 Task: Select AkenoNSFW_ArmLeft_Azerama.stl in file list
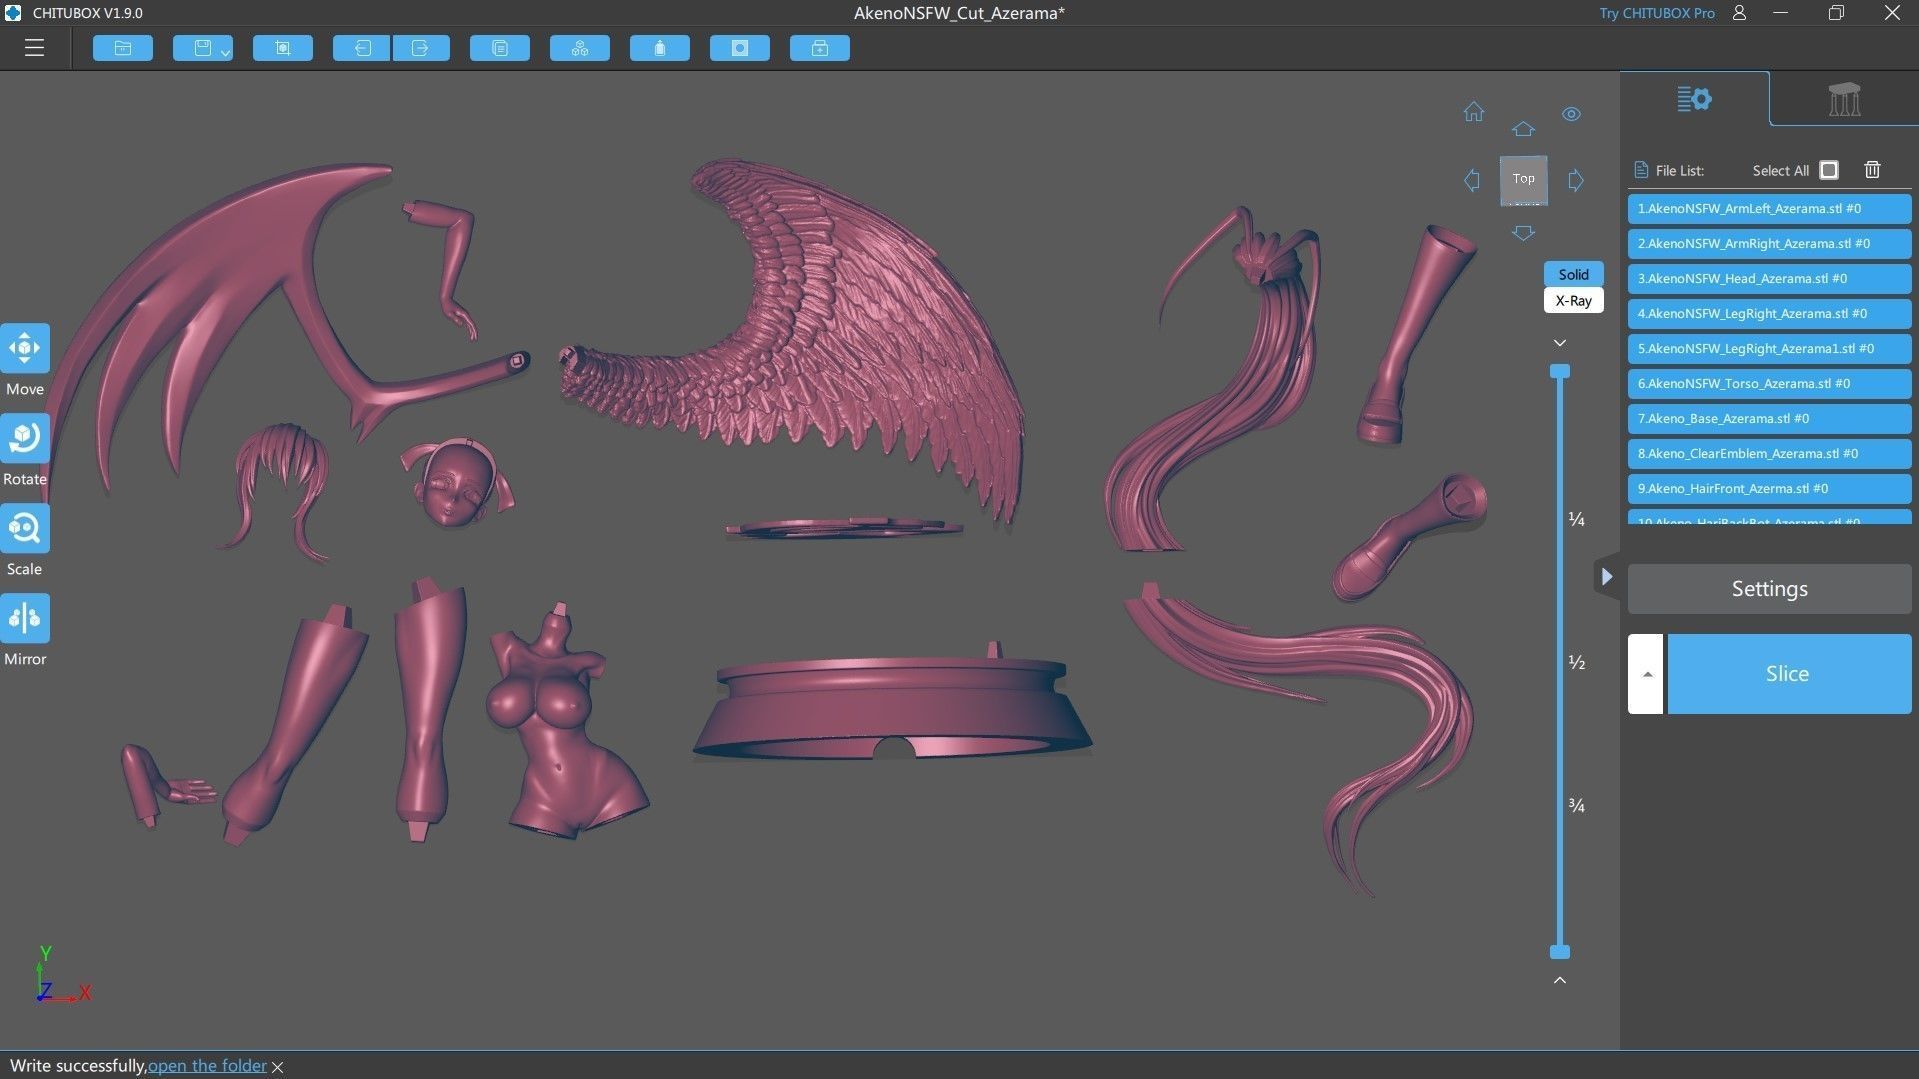coord(1769,209)
